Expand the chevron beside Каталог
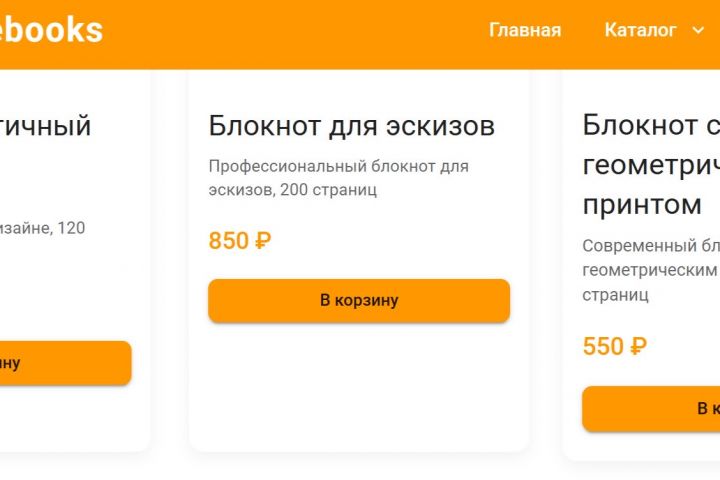Screen dimensions: 720x480 pyautogui.click(x=698, y=30)
